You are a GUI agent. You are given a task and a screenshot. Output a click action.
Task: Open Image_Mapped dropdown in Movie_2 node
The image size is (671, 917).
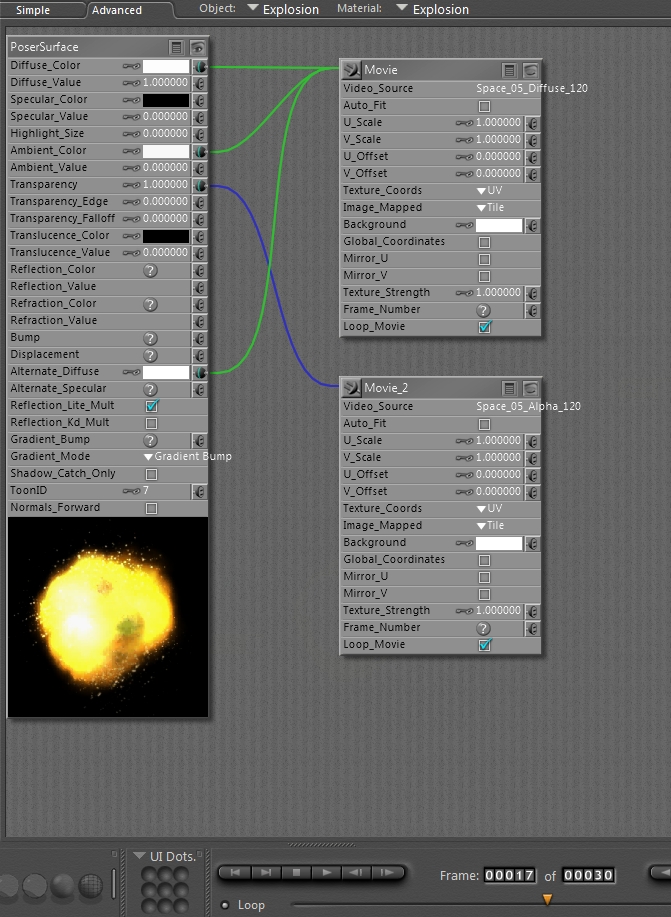(x=490, y=526)
